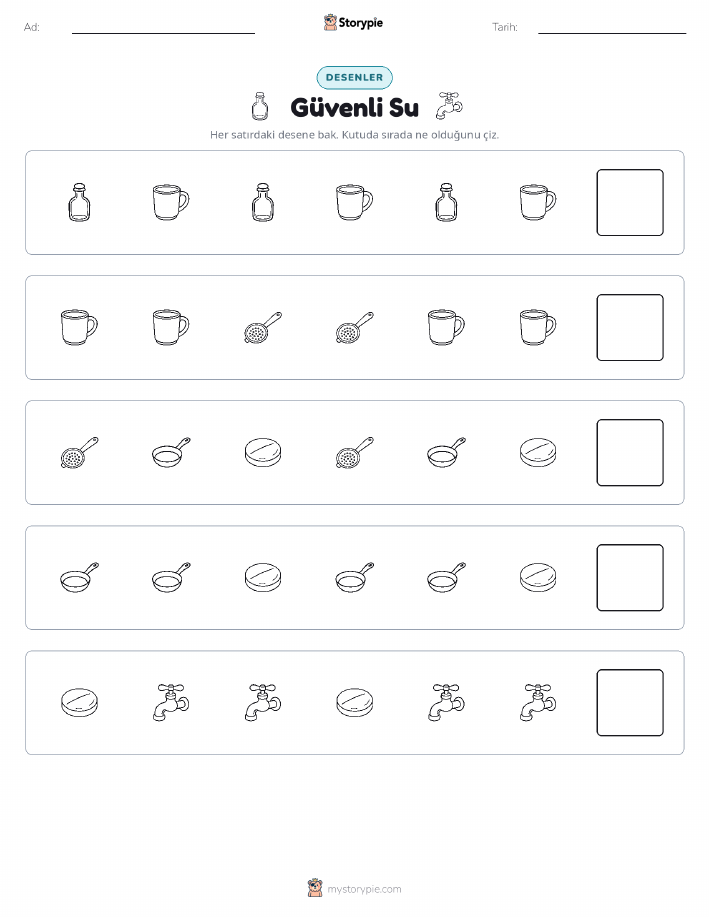Select the first faucet in the bottom row

coord(171,702)
